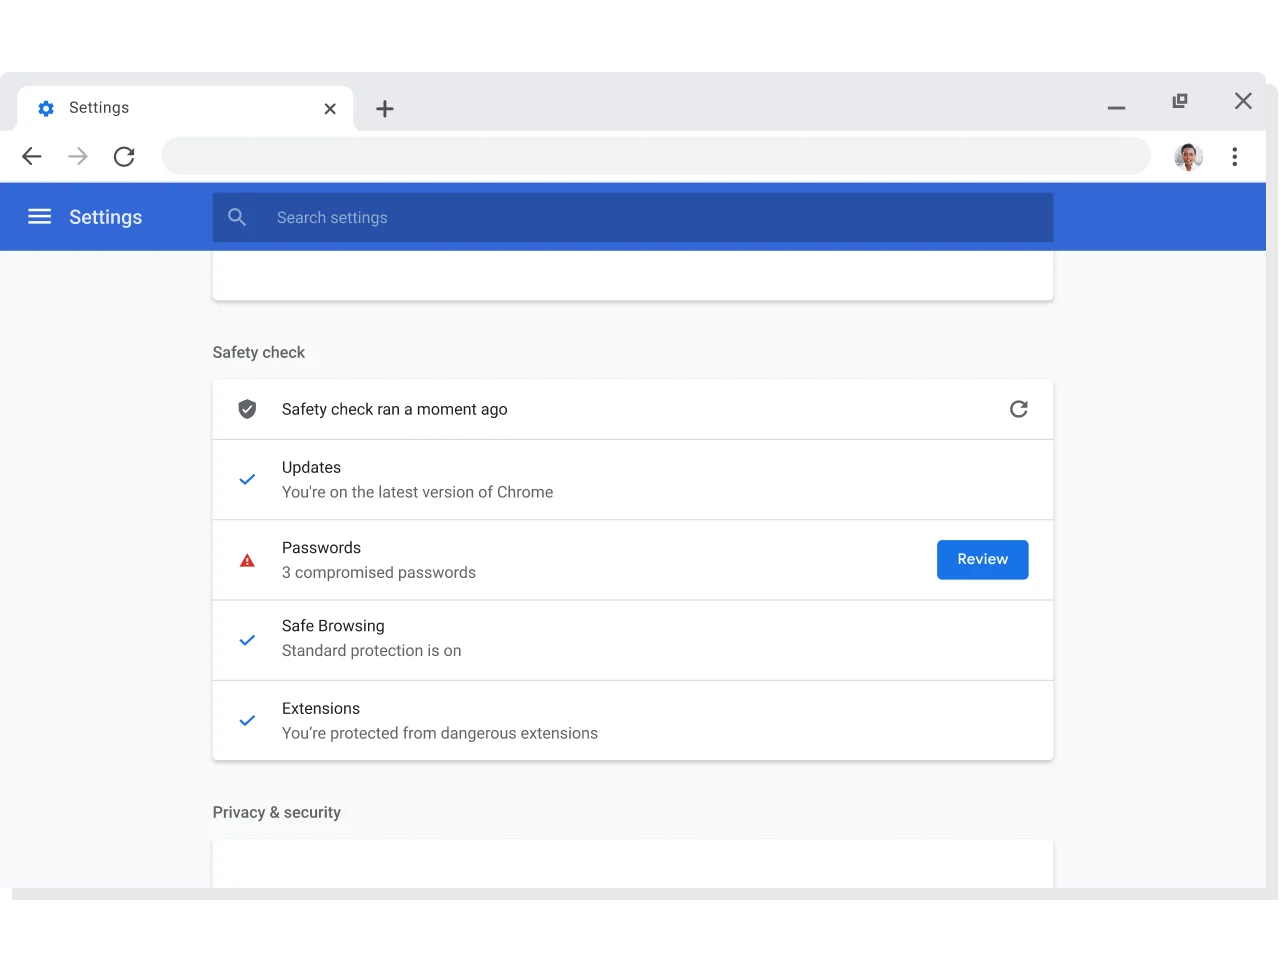The image size is (1280, 960).
Task: Close the Settings tab
Action: (330, 109)
